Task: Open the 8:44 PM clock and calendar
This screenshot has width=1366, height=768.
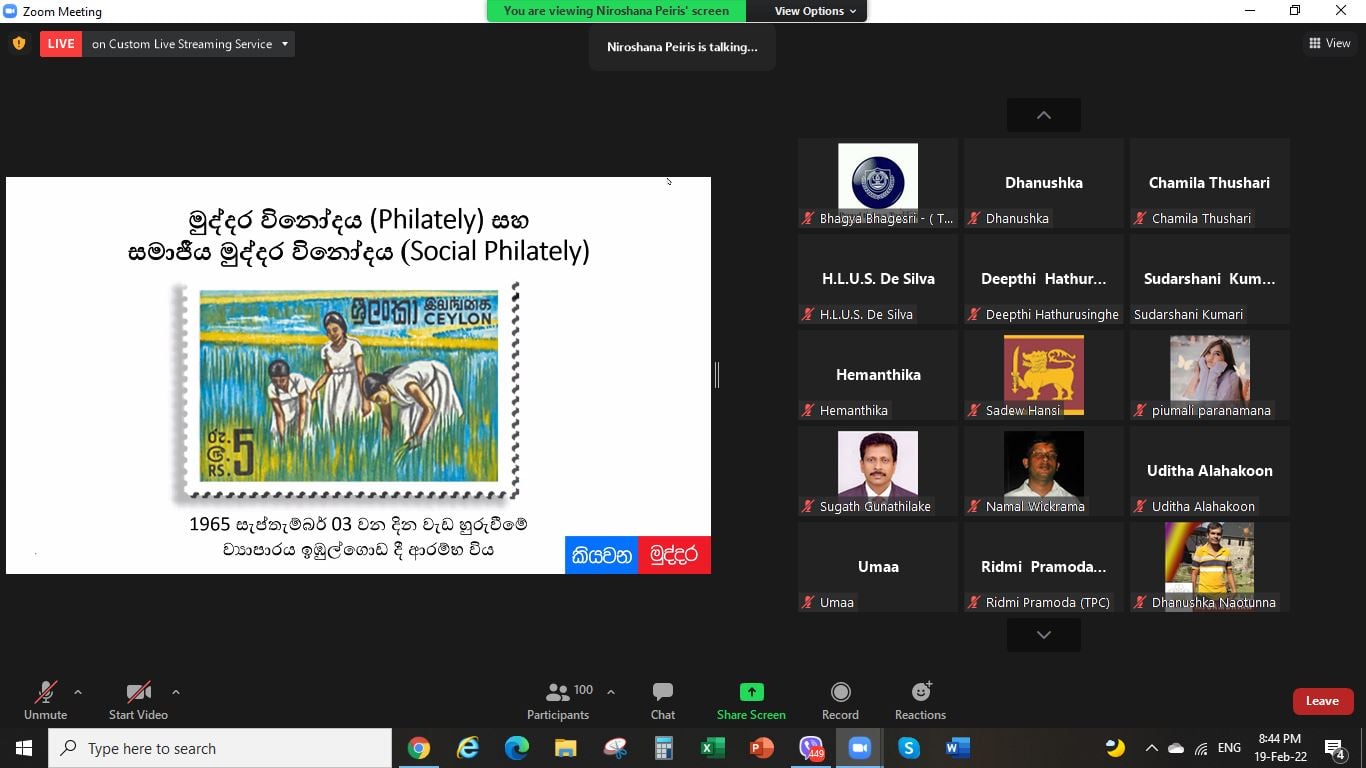Action: (1280, 748)
